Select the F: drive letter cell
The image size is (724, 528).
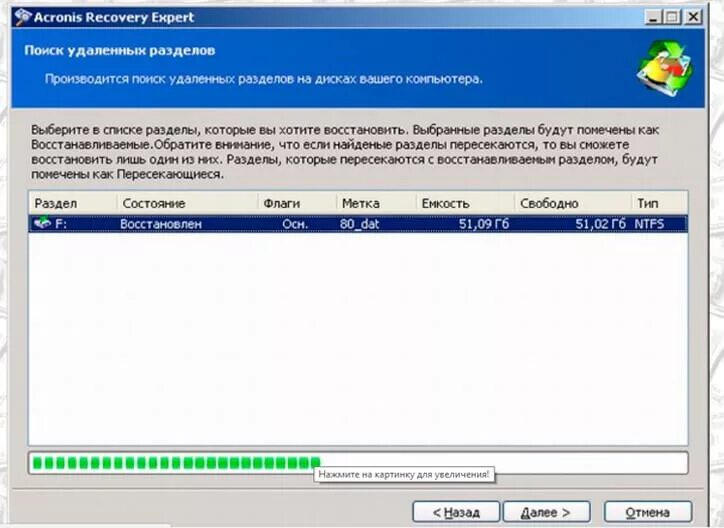coord(61,224)
